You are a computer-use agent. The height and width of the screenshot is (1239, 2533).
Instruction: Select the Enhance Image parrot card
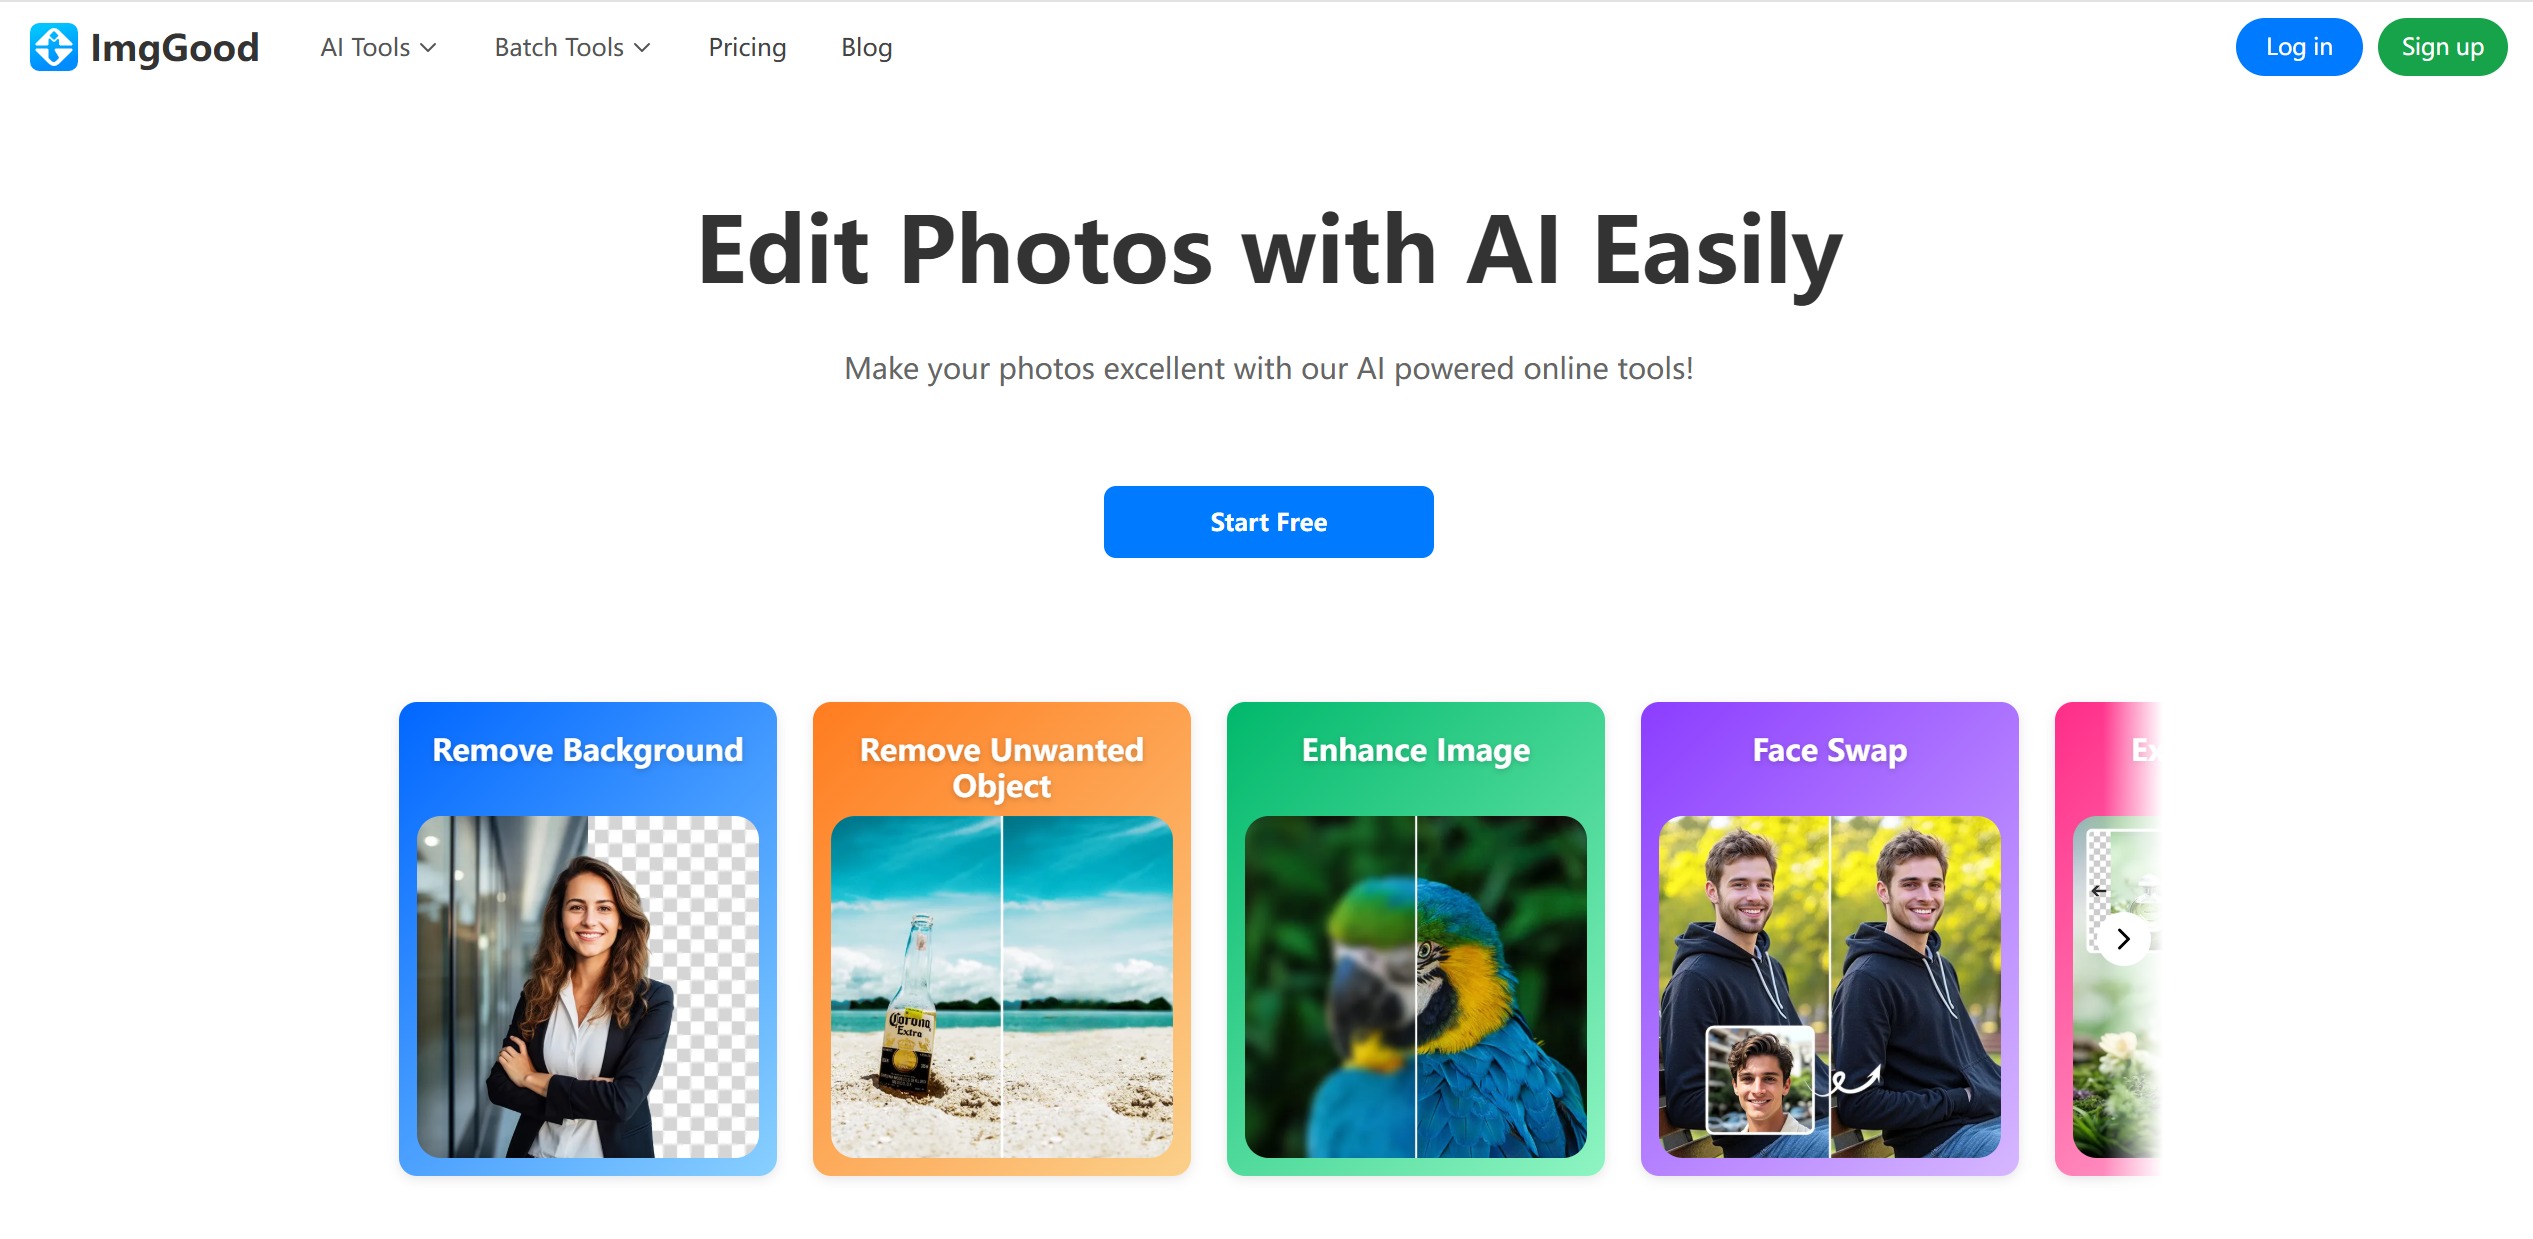click(x=1416, y=938)
